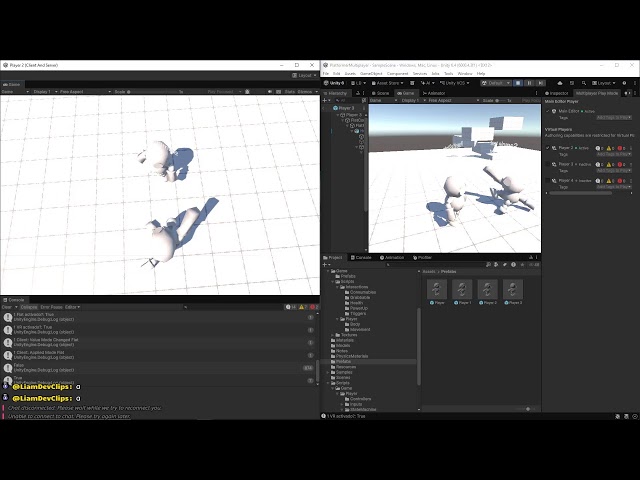This screenshot has height=480, width=640.
Task: Select the Player 1 prefab thumbnail
Action: pos(462,289)
